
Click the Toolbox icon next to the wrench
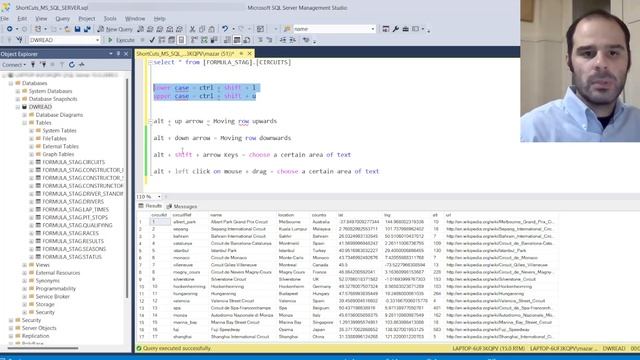405,29
